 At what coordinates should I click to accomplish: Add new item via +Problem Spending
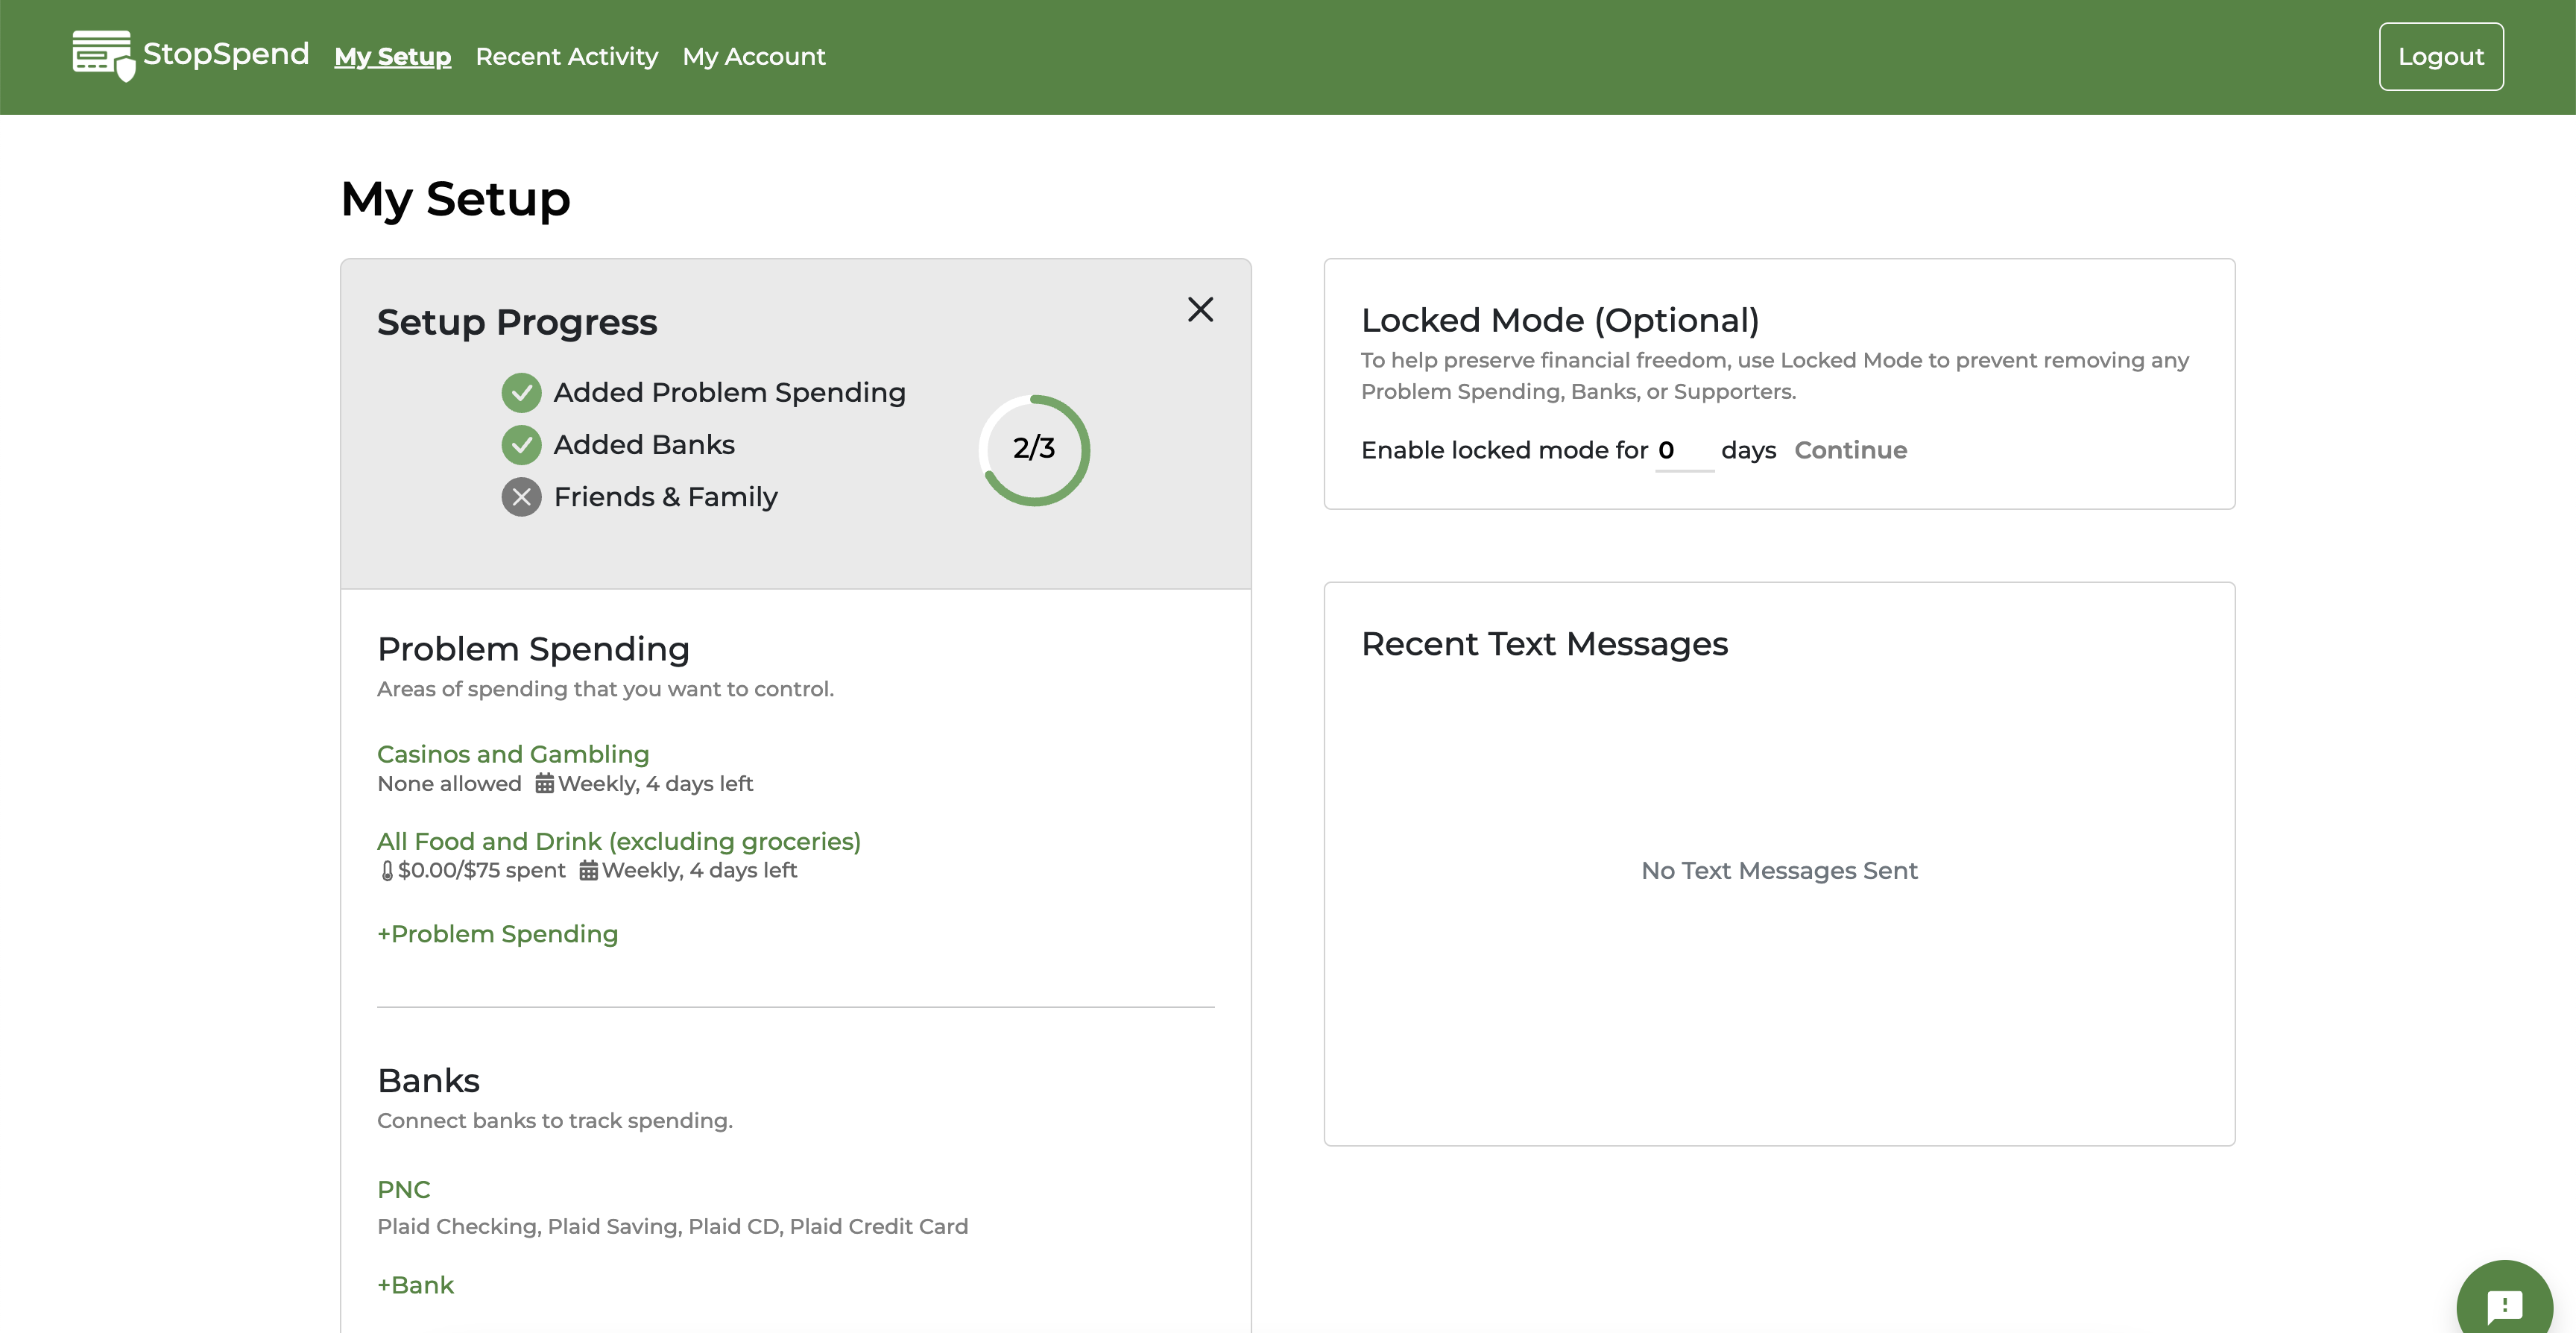(x=497, y=934)
